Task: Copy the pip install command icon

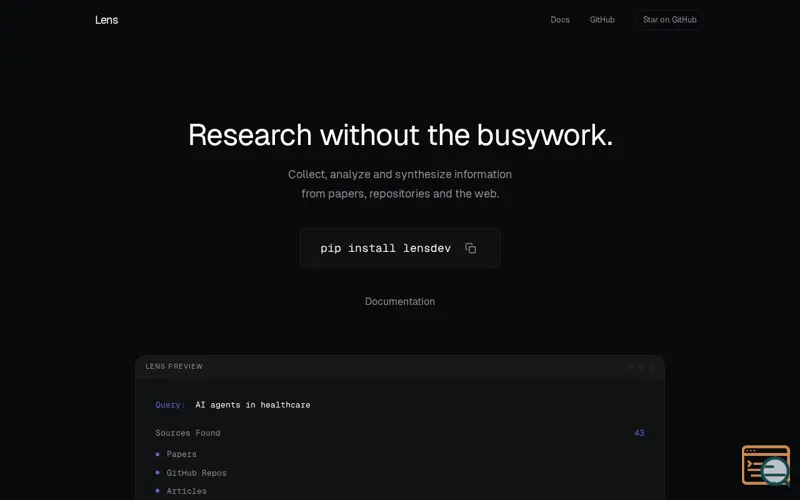Action: coord(470,248)
